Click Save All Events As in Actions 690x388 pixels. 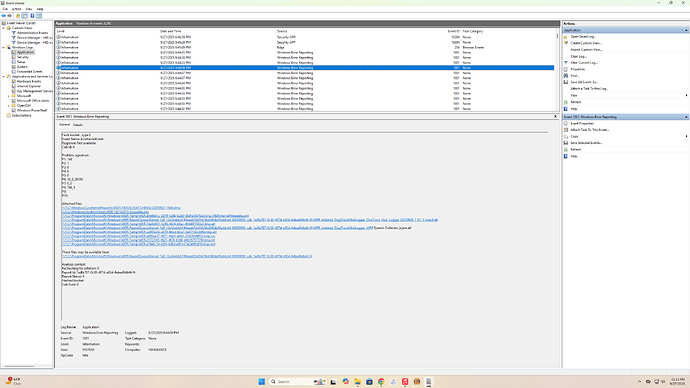pos(584,82)
